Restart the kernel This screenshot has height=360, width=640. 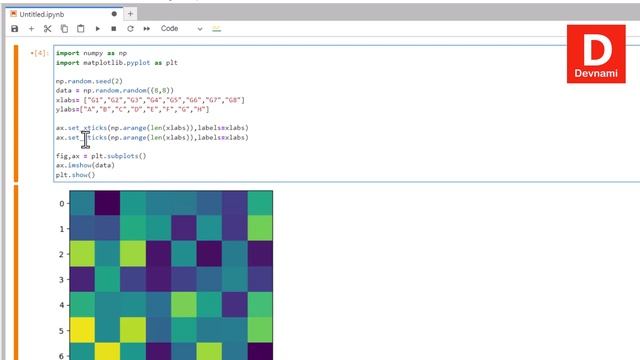point(130,29)
